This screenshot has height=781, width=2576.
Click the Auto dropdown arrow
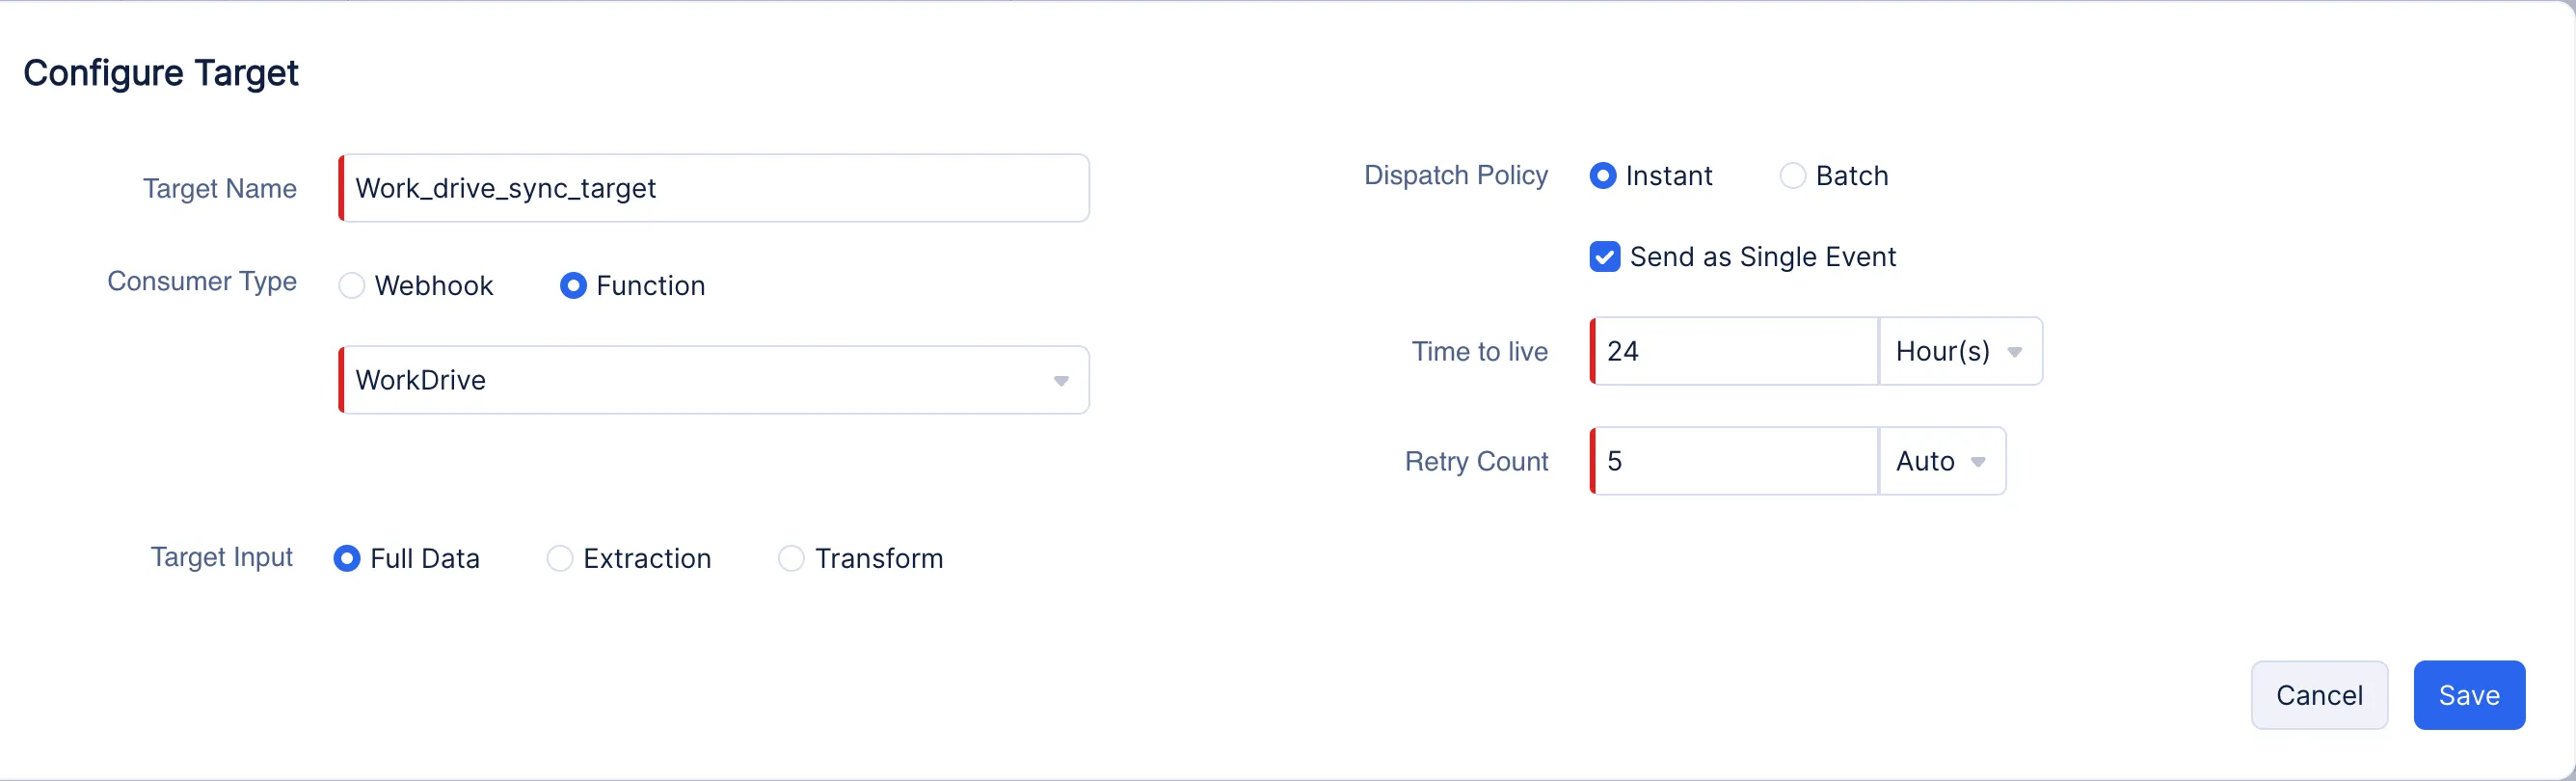coord(1980,462)
